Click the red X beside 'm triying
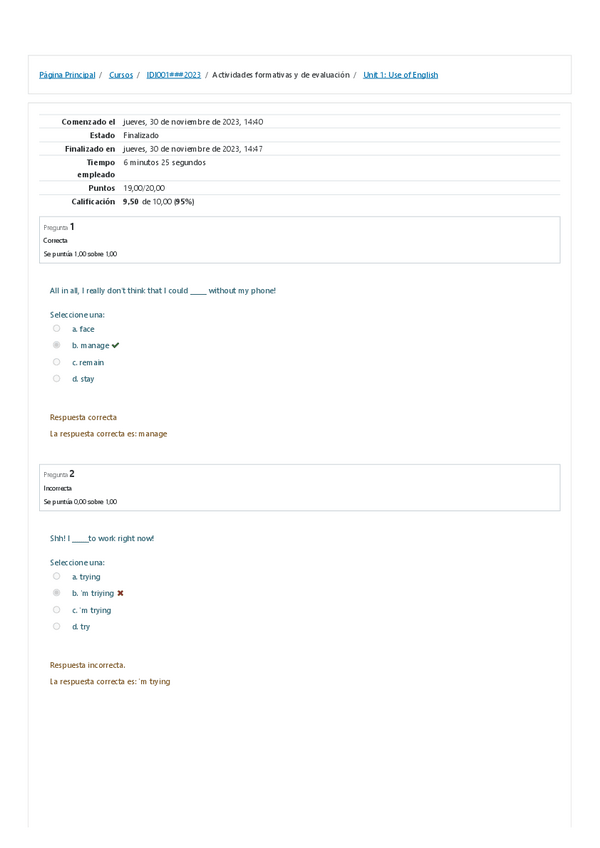The image size is (600, 848). [120, 593]
